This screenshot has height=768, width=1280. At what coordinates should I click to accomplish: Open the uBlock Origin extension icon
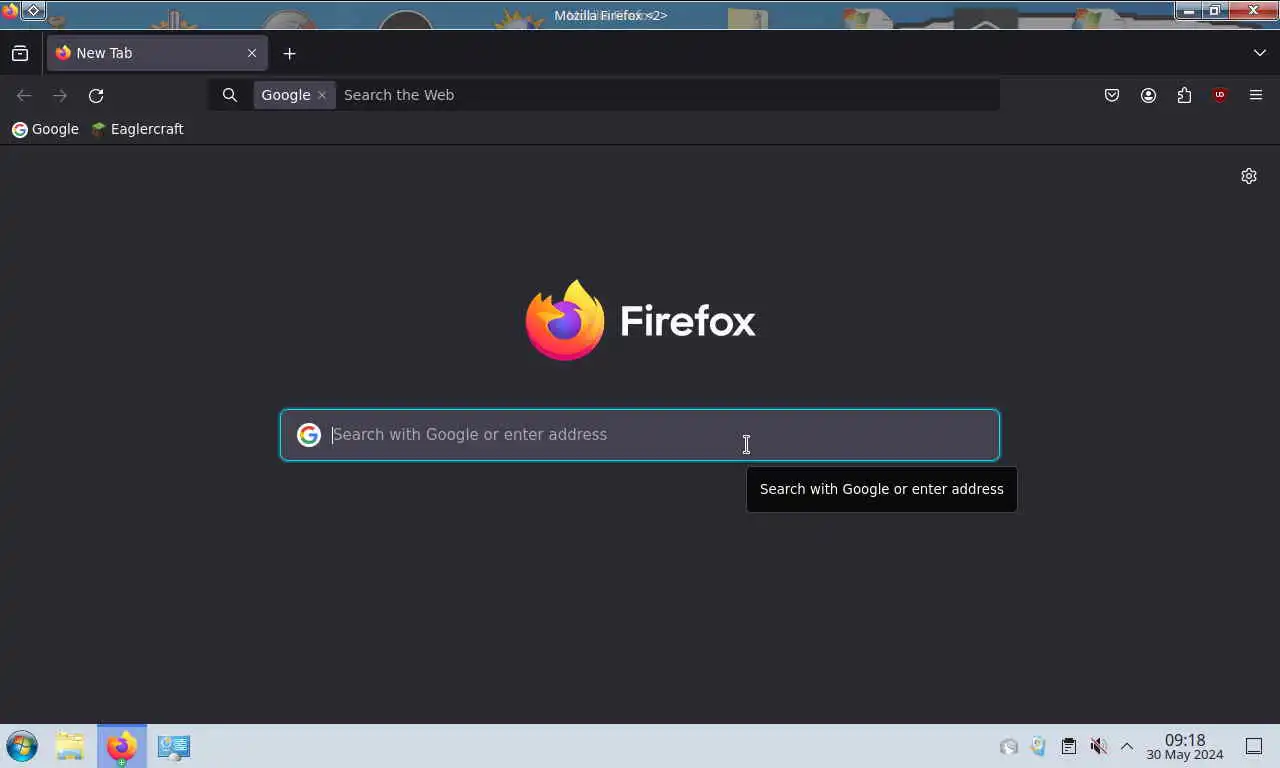(x=1220, y=95)
